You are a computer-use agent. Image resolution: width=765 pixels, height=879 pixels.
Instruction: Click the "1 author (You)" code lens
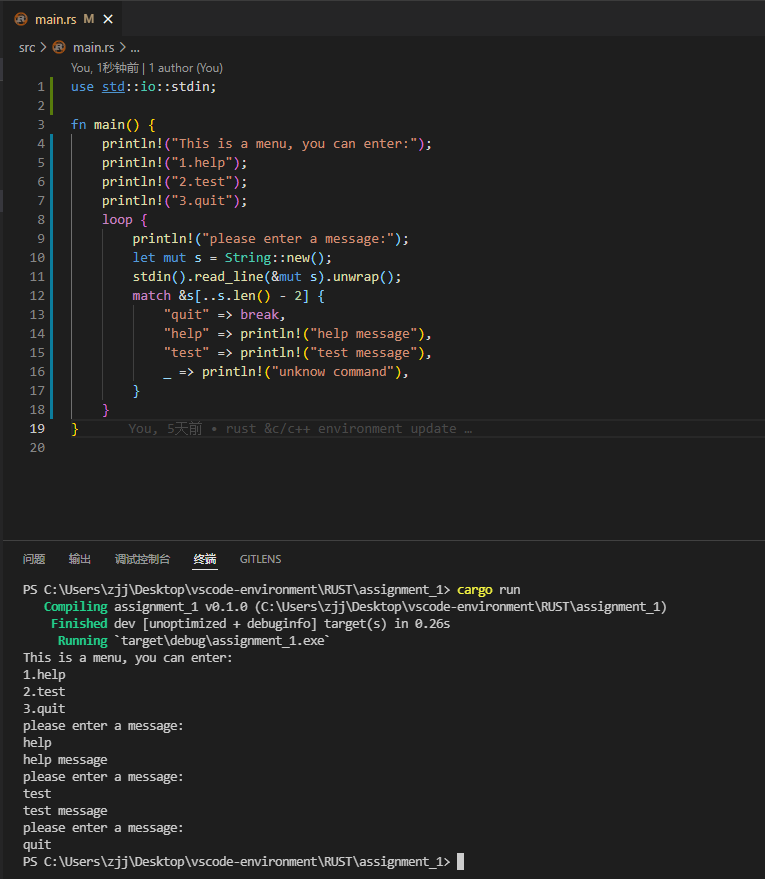point(186,68)
